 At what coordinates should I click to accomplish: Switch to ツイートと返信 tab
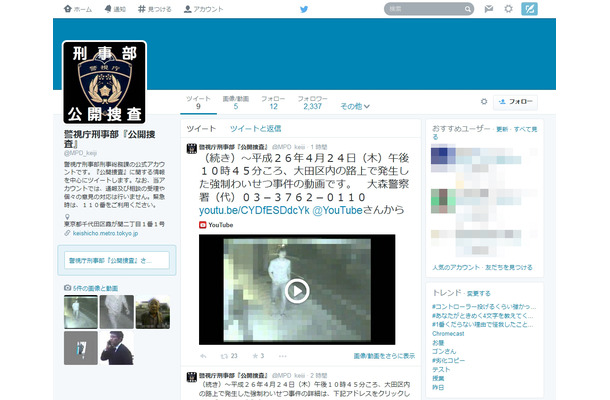(x=255, y=128)
